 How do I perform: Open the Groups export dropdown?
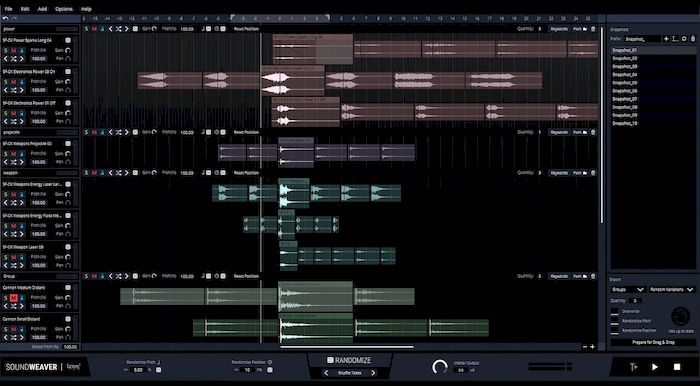click(x=628, y=290)
